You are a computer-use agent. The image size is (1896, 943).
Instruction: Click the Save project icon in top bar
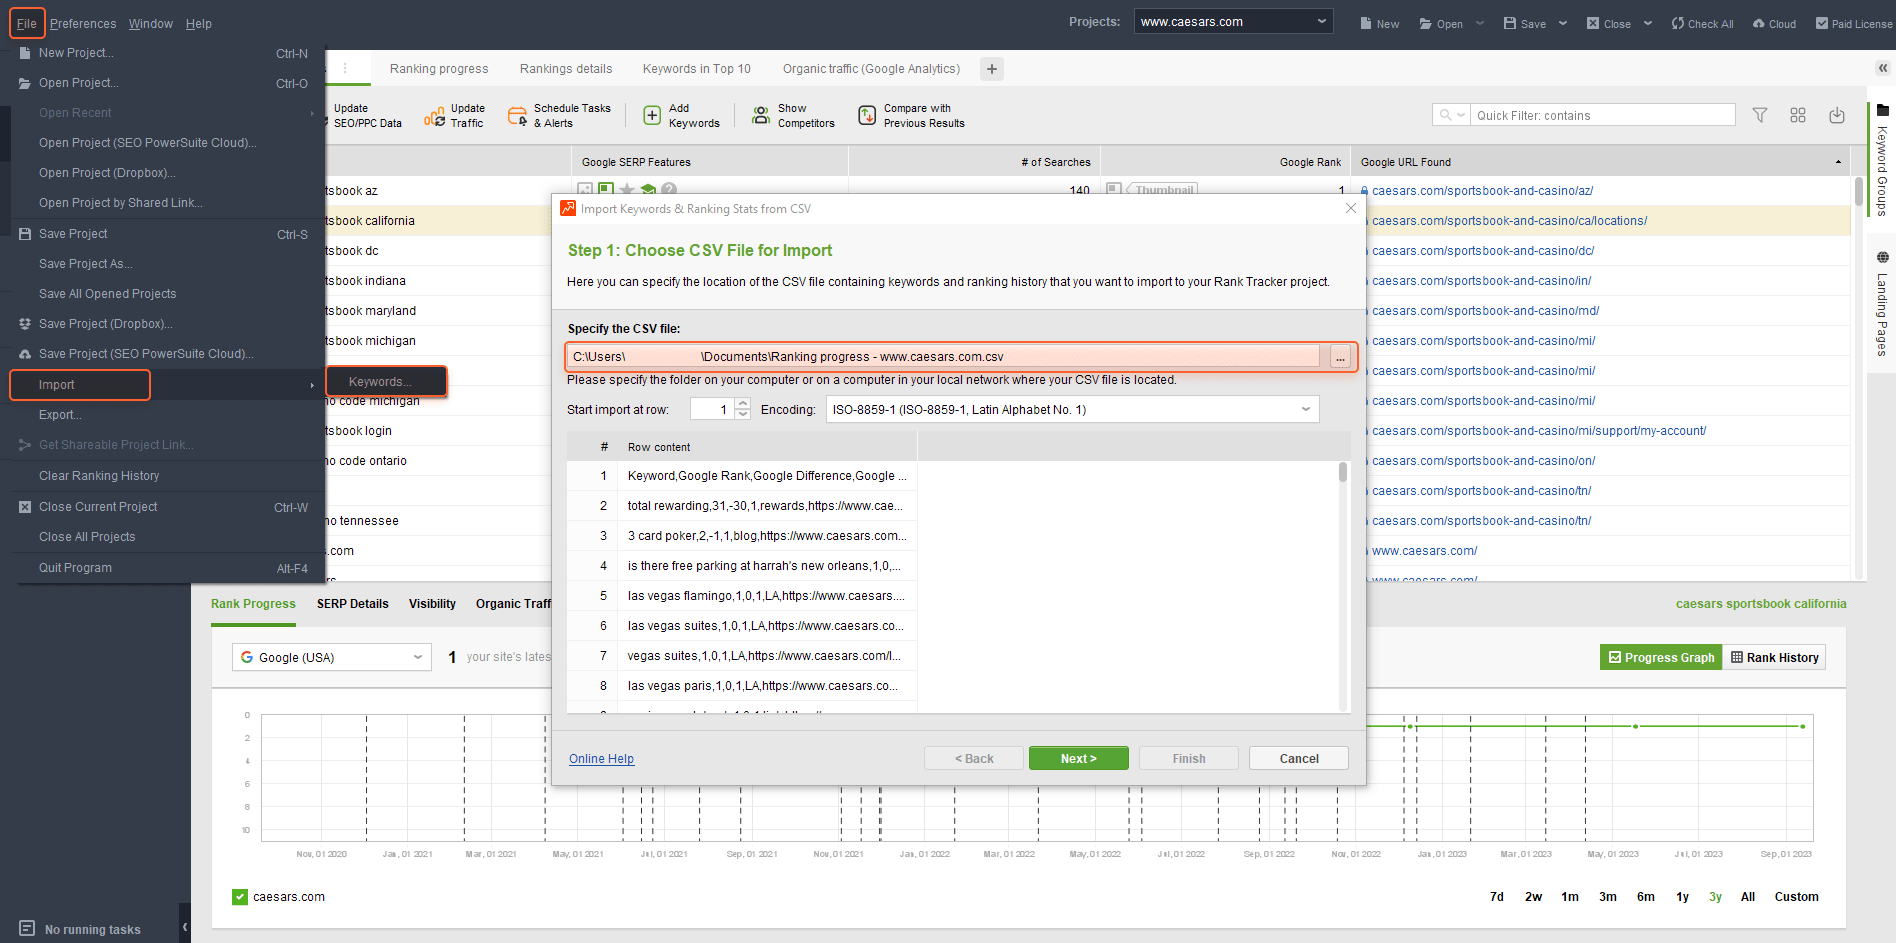pos(1510,23)
